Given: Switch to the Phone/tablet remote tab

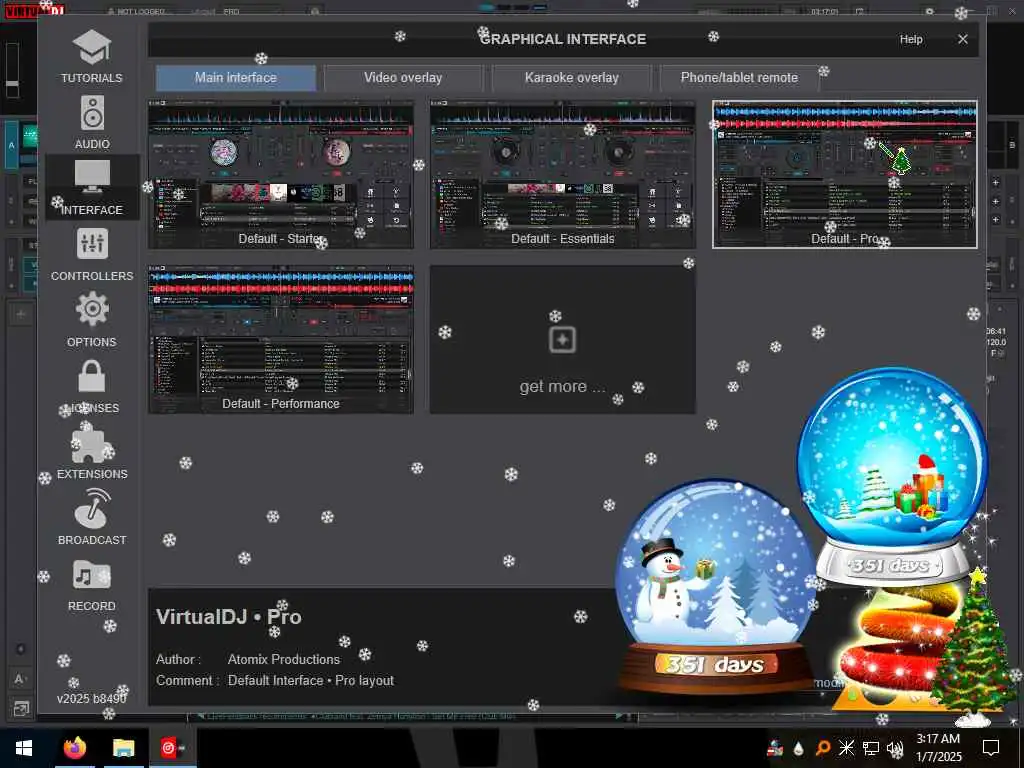Looking at the screenshot, I should (739, 78).
